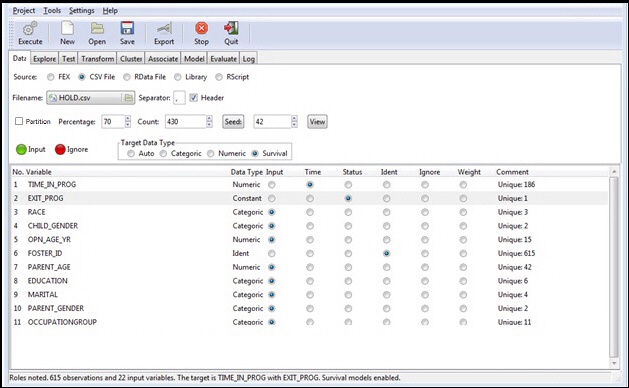The width and height of the screenshot is (629, 388).
Task: Open the Settings menu
Action: (81, 10)
